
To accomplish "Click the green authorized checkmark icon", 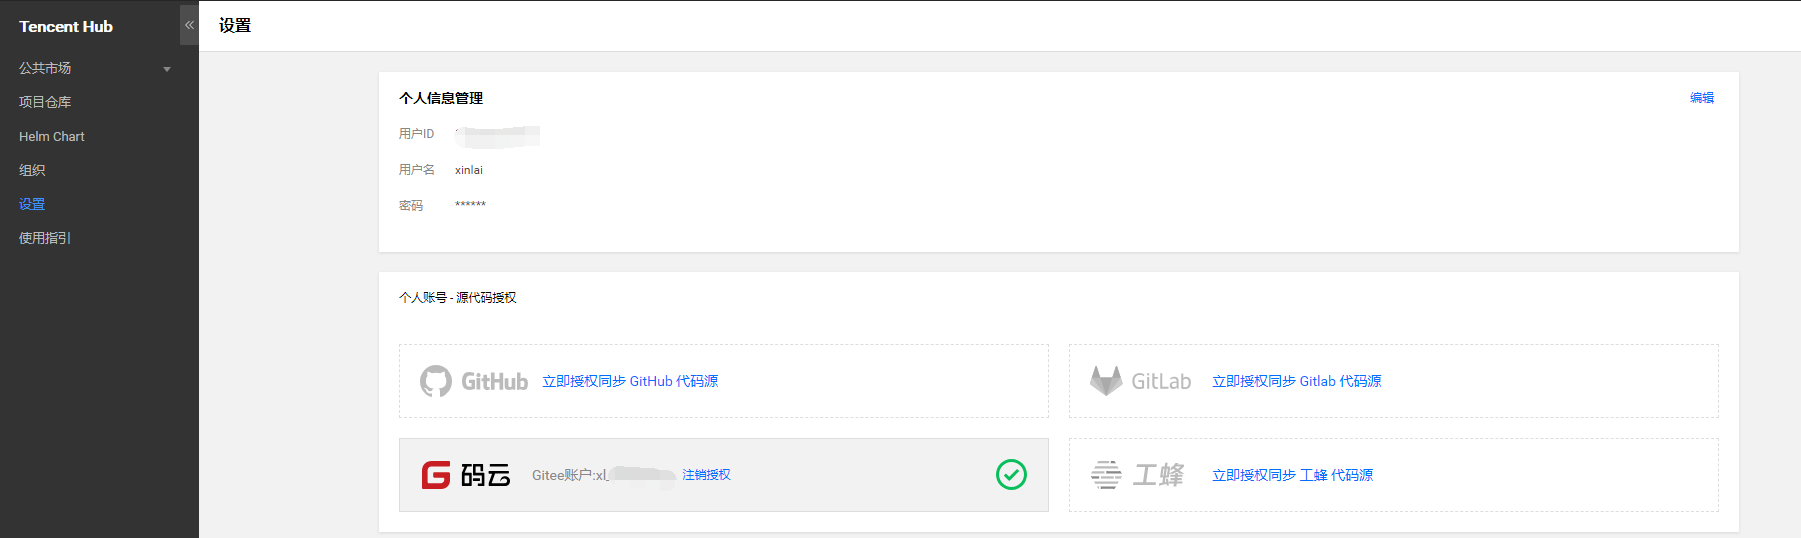I will point(1011,475).
